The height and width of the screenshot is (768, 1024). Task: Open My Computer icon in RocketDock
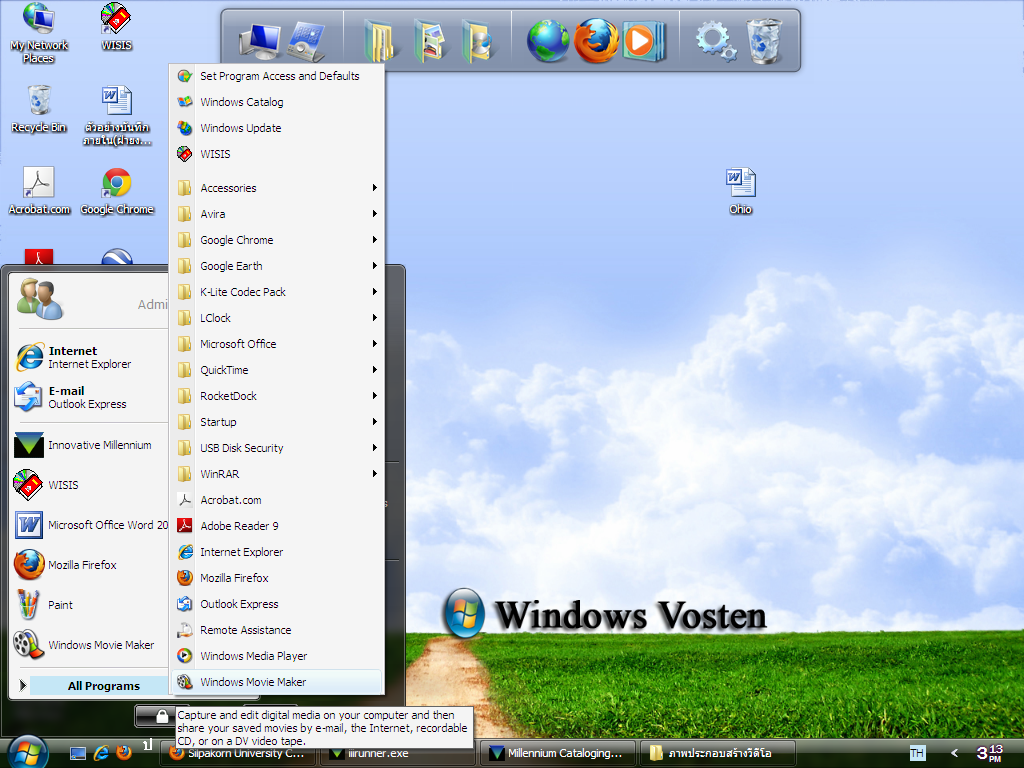[x=260, y=41]
